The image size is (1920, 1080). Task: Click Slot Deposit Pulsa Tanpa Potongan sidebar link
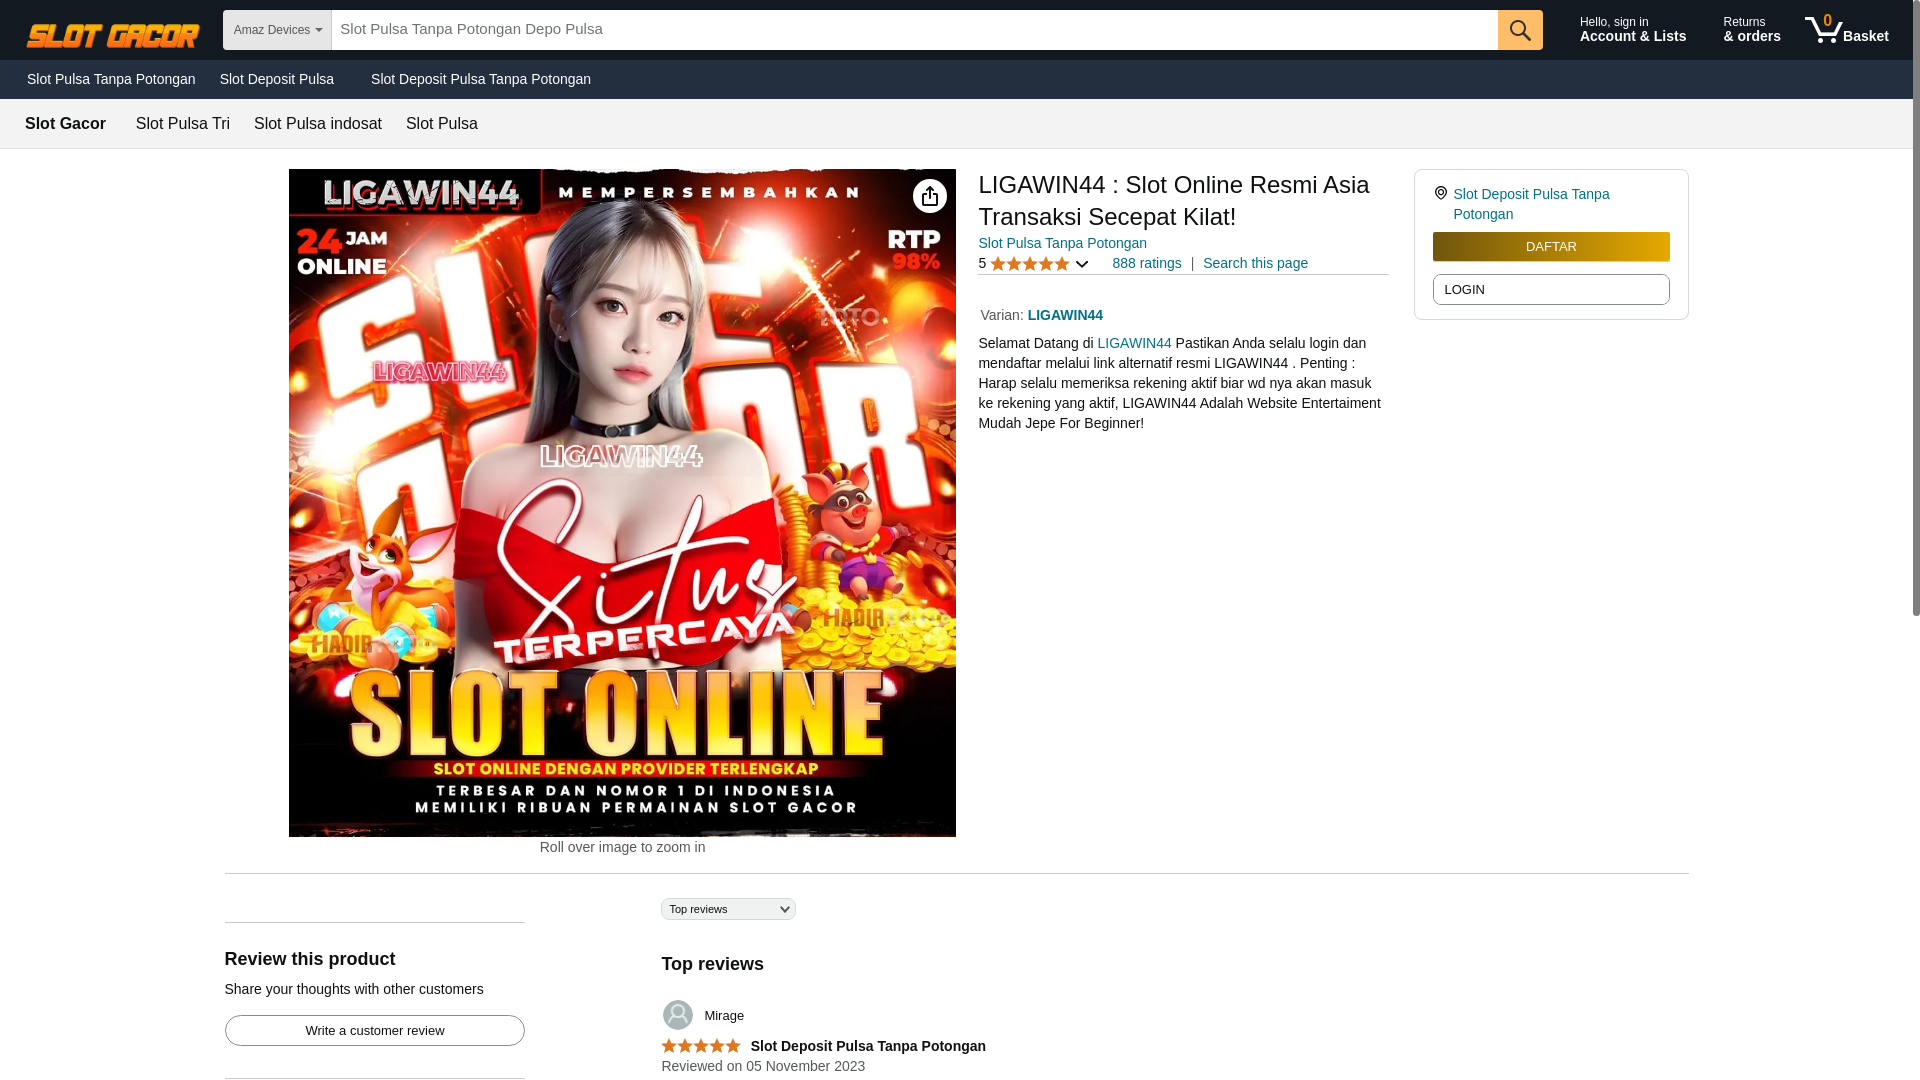(1531, 204)
